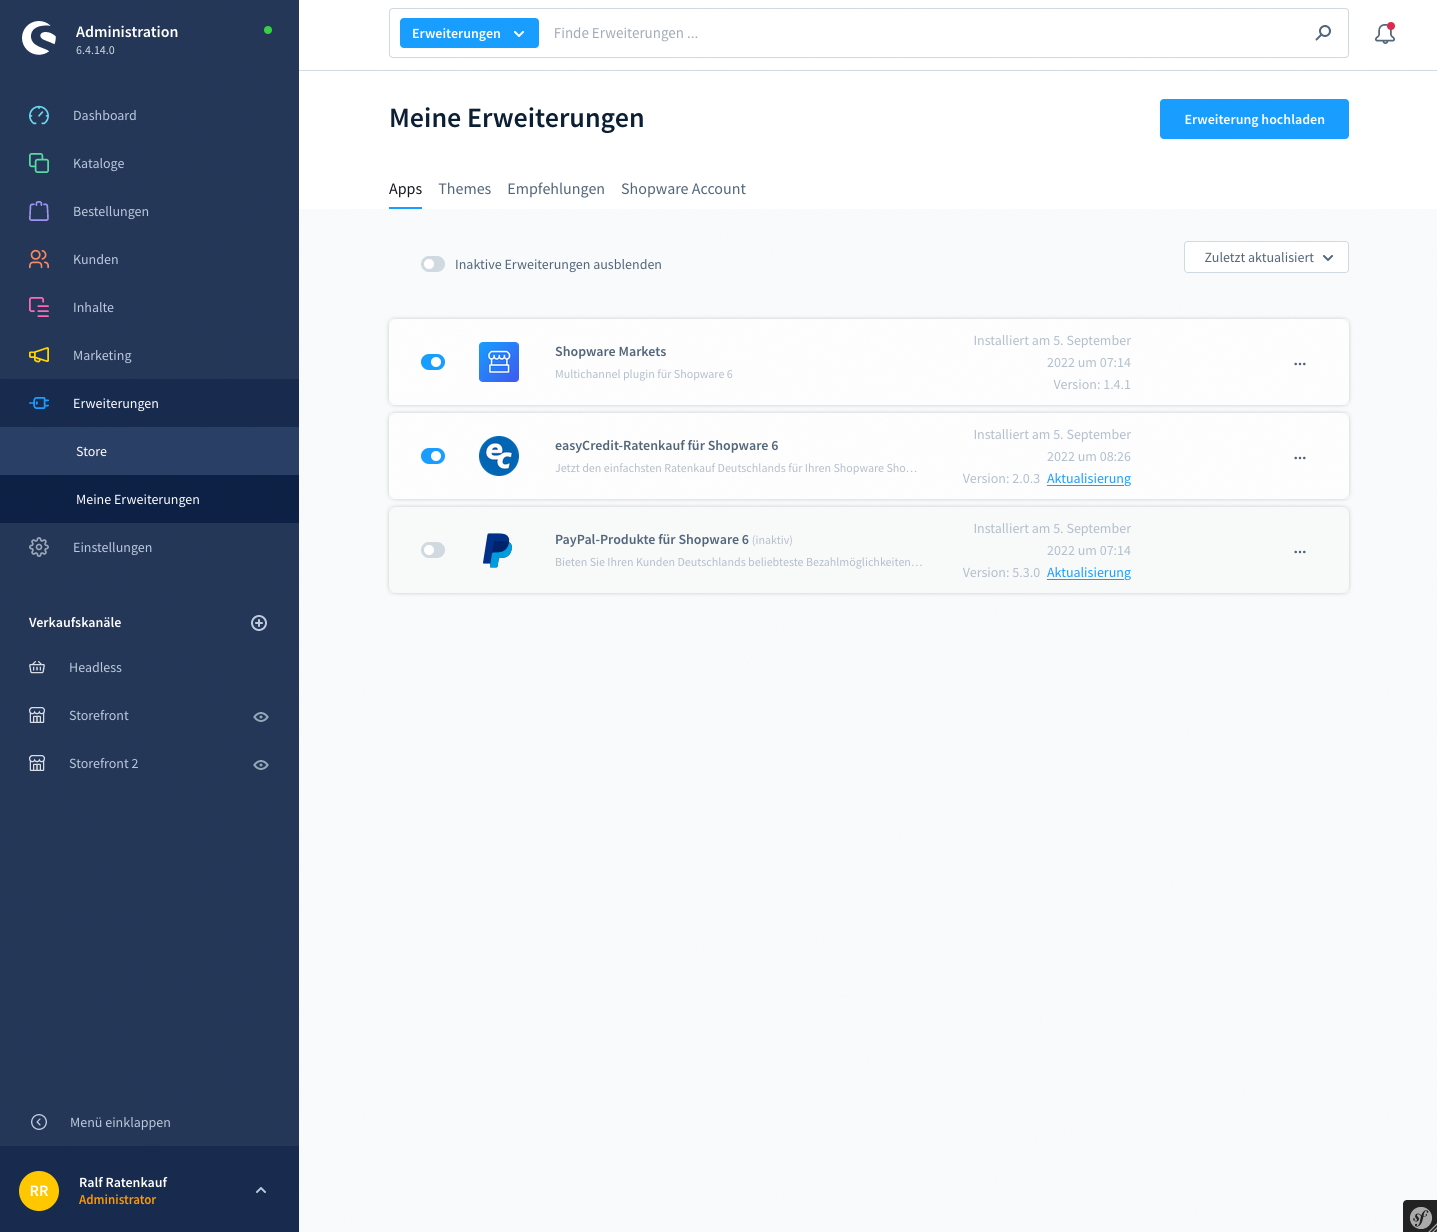
Task: Click the Menü einklappen arrow icon
Action: click(x=39, y=1122)
